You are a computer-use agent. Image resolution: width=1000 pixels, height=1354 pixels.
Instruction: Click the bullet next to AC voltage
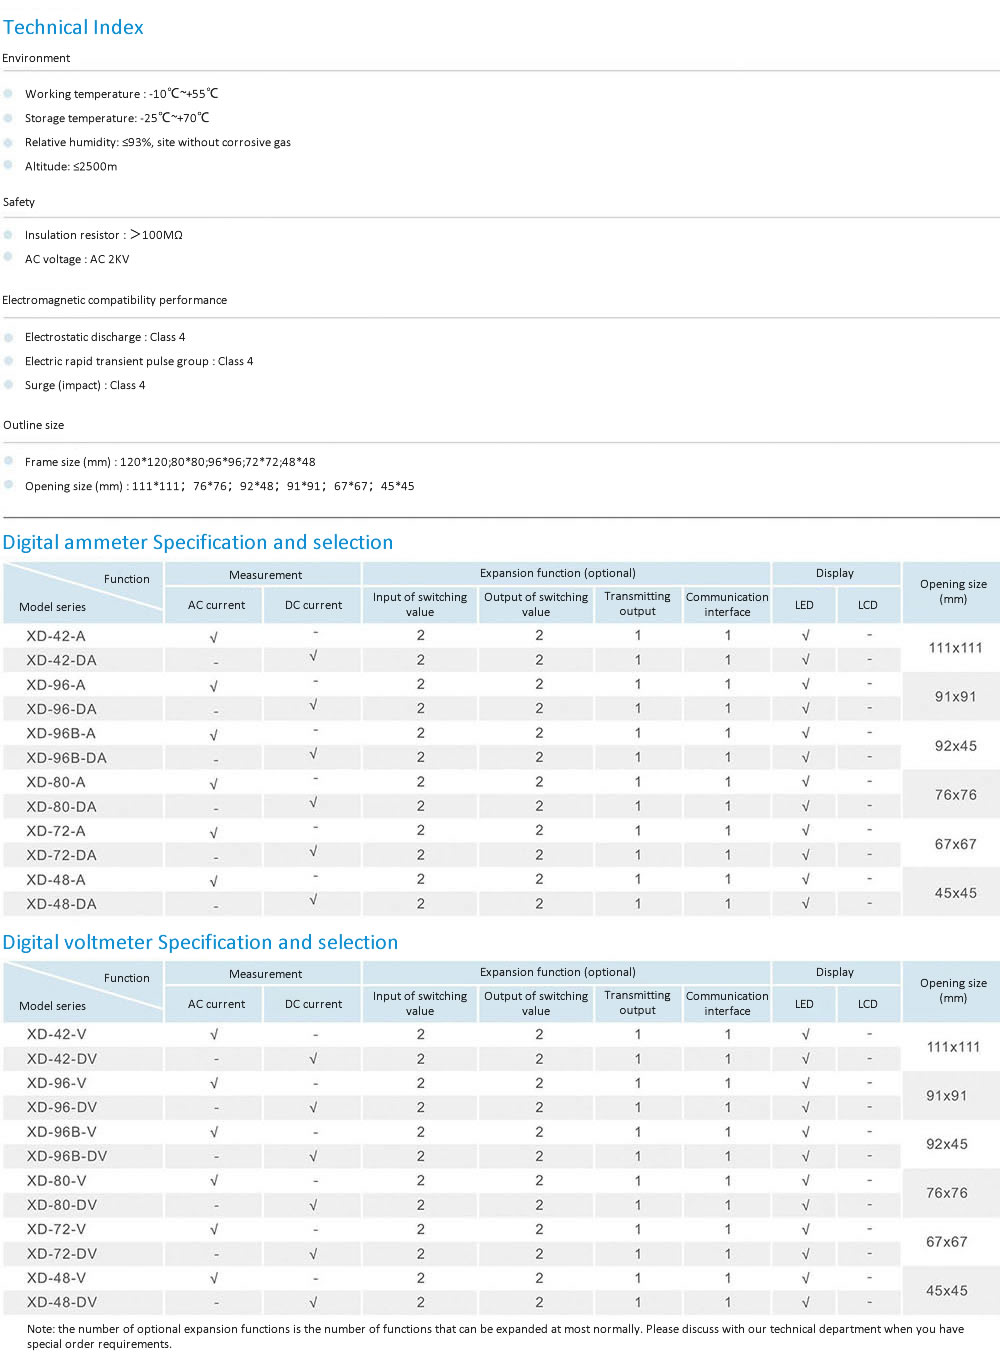coord(8,258)
